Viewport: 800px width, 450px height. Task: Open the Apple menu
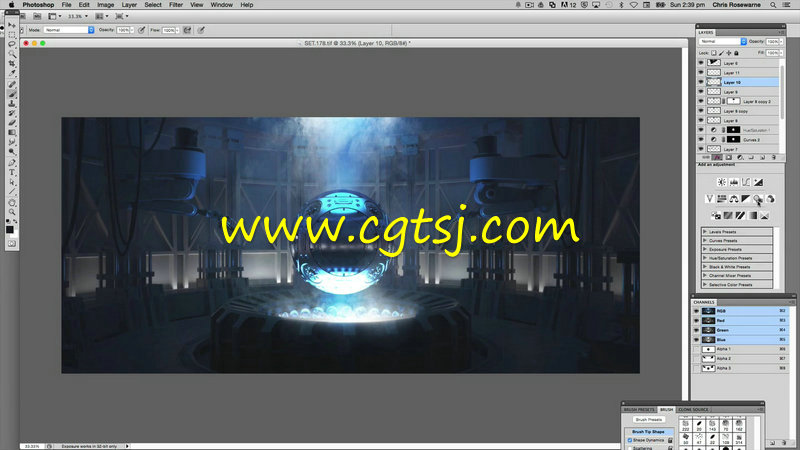pos(11,5)
